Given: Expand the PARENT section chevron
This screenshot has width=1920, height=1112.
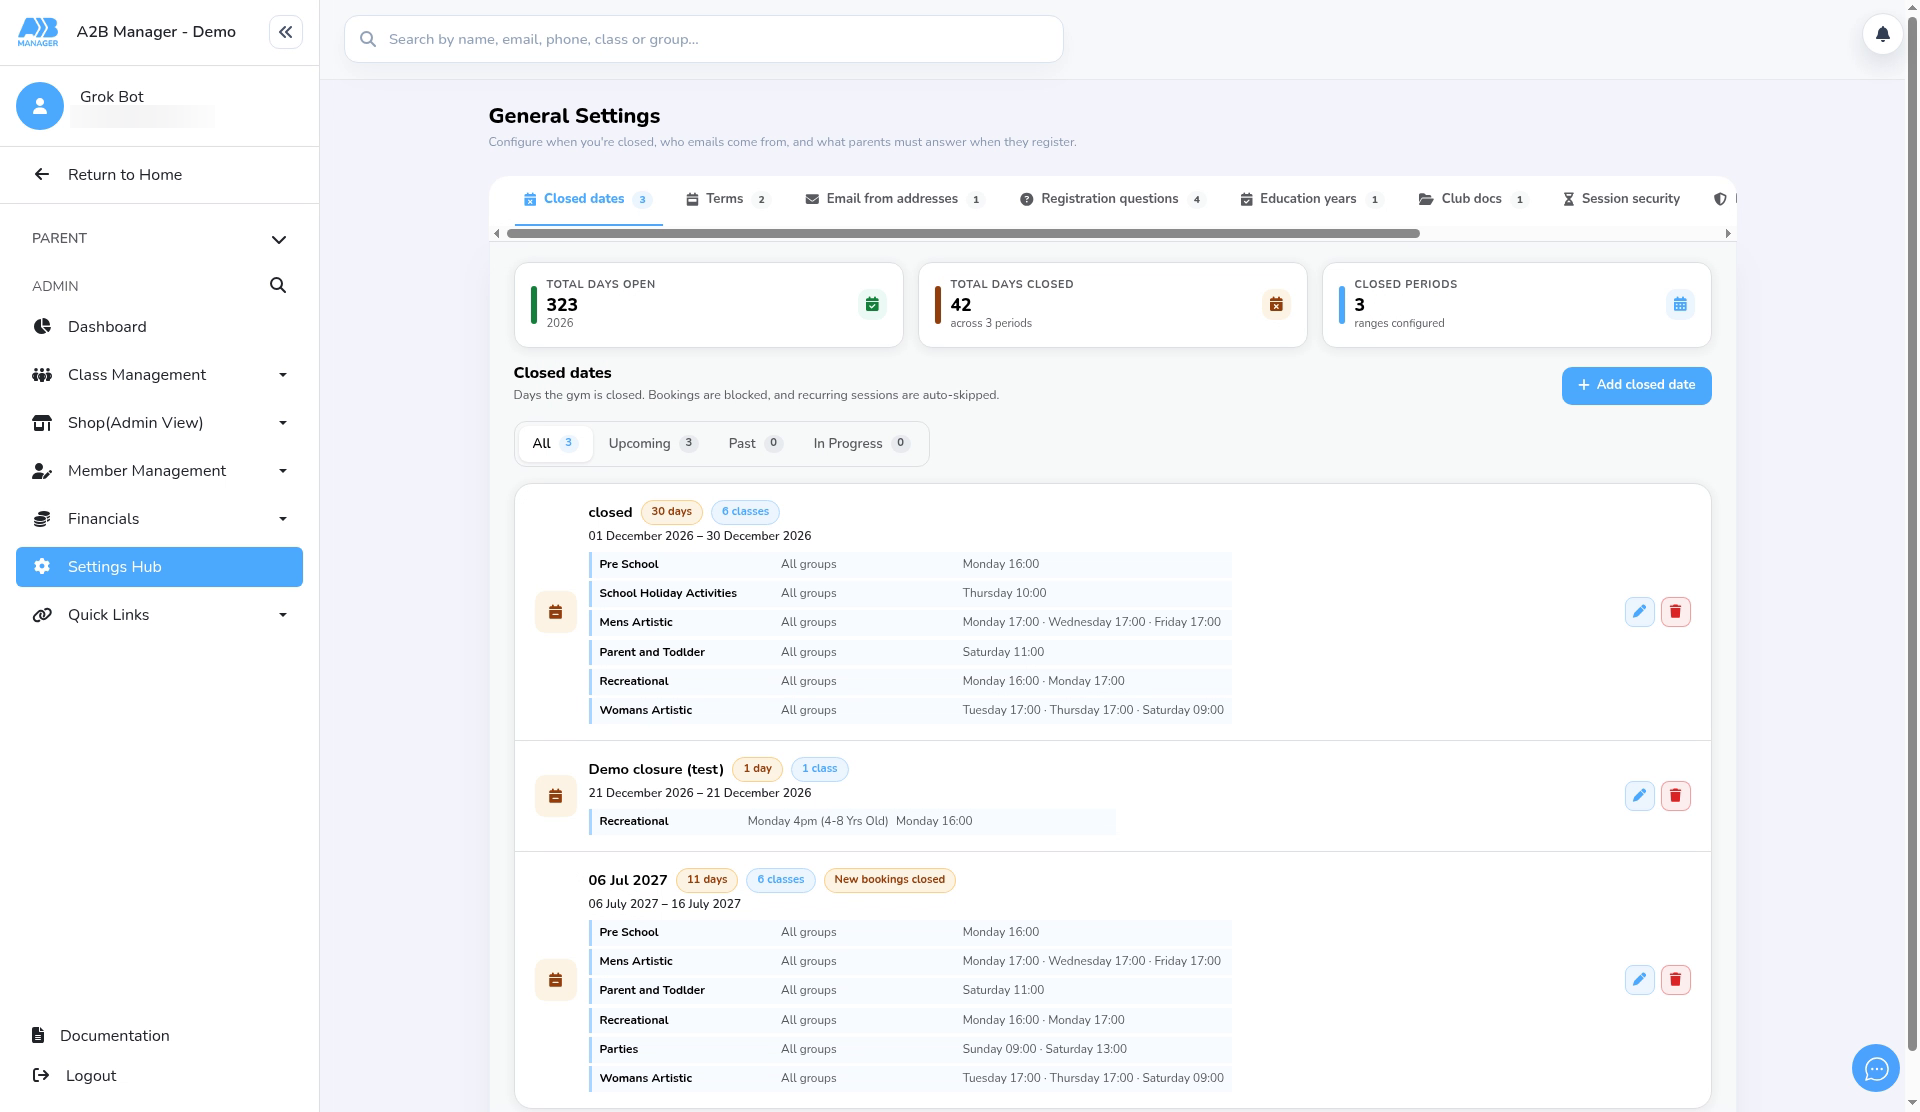Looking at the screenshot, I should [x=279, y=239].
